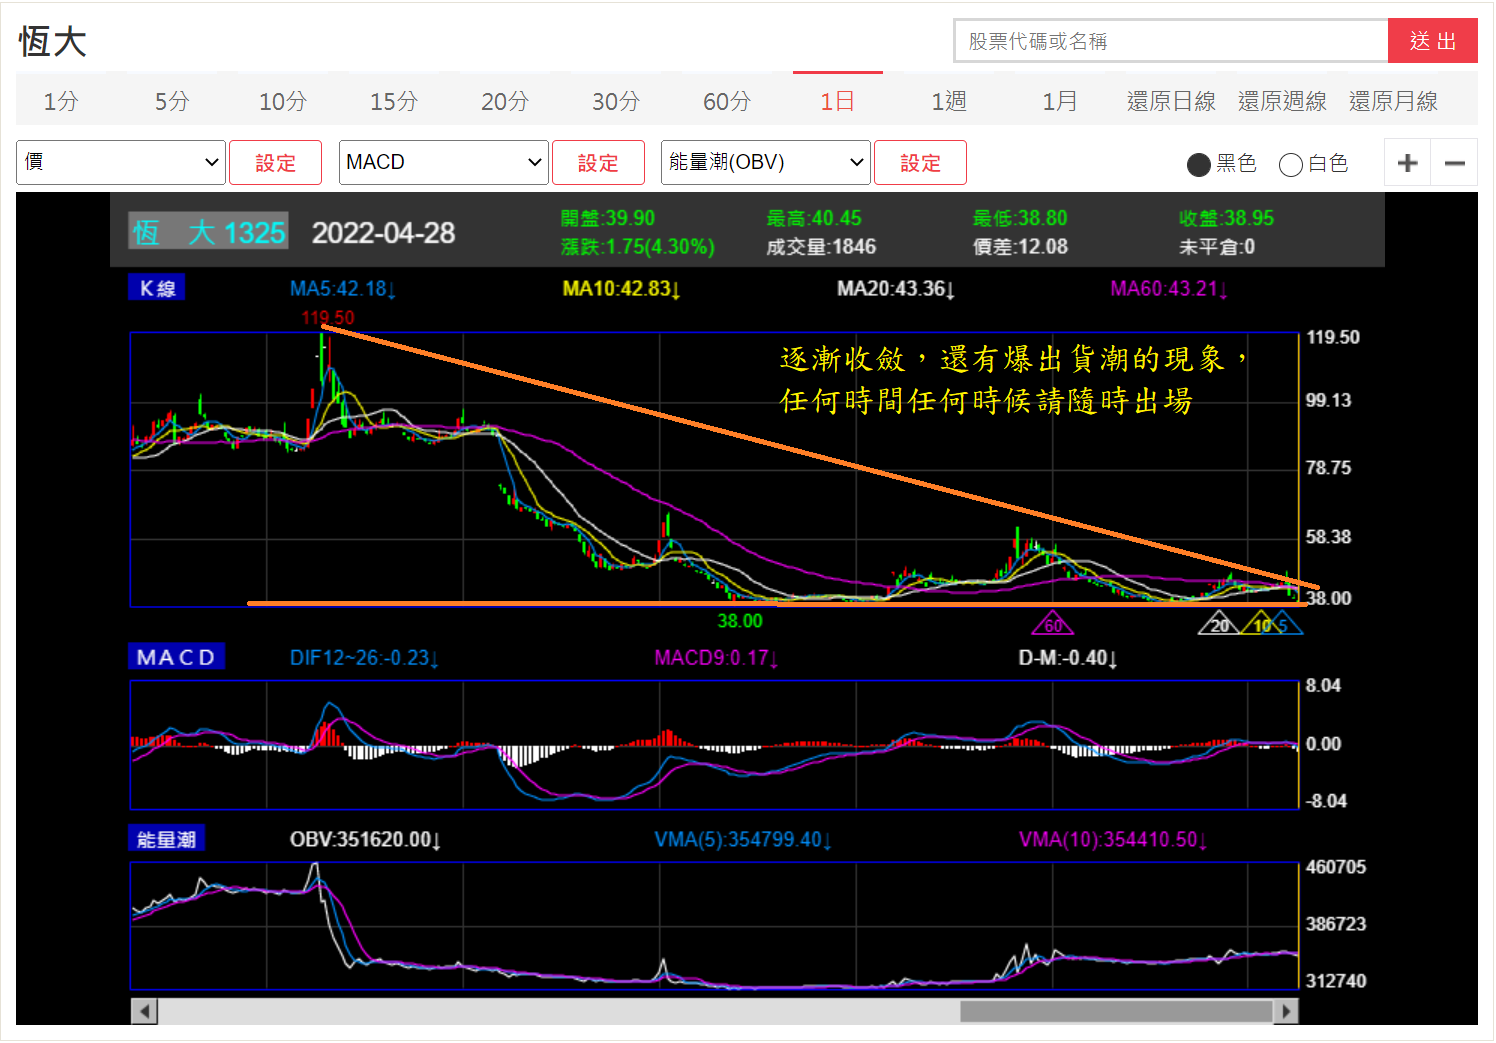
Task: Open the MACD indicator dropdown
Action: point(444,162)
